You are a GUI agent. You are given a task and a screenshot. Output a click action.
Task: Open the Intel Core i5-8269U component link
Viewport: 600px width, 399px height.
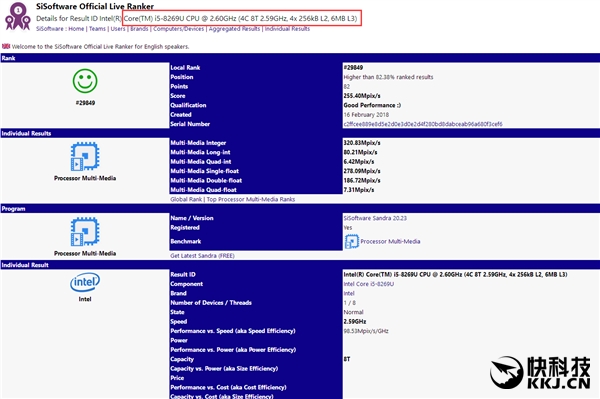click(369, 284)
